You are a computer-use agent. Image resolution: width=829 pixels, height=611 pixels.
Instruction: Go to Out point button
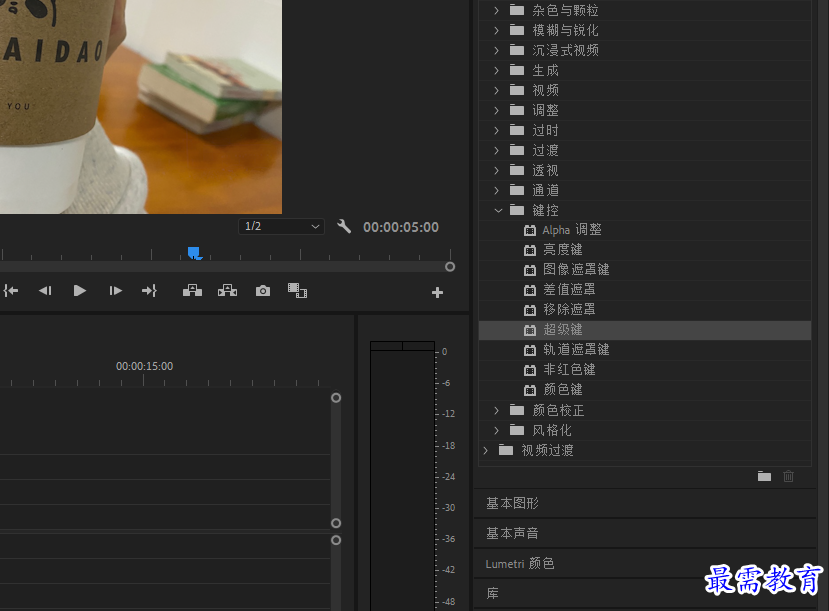(149, 291)
